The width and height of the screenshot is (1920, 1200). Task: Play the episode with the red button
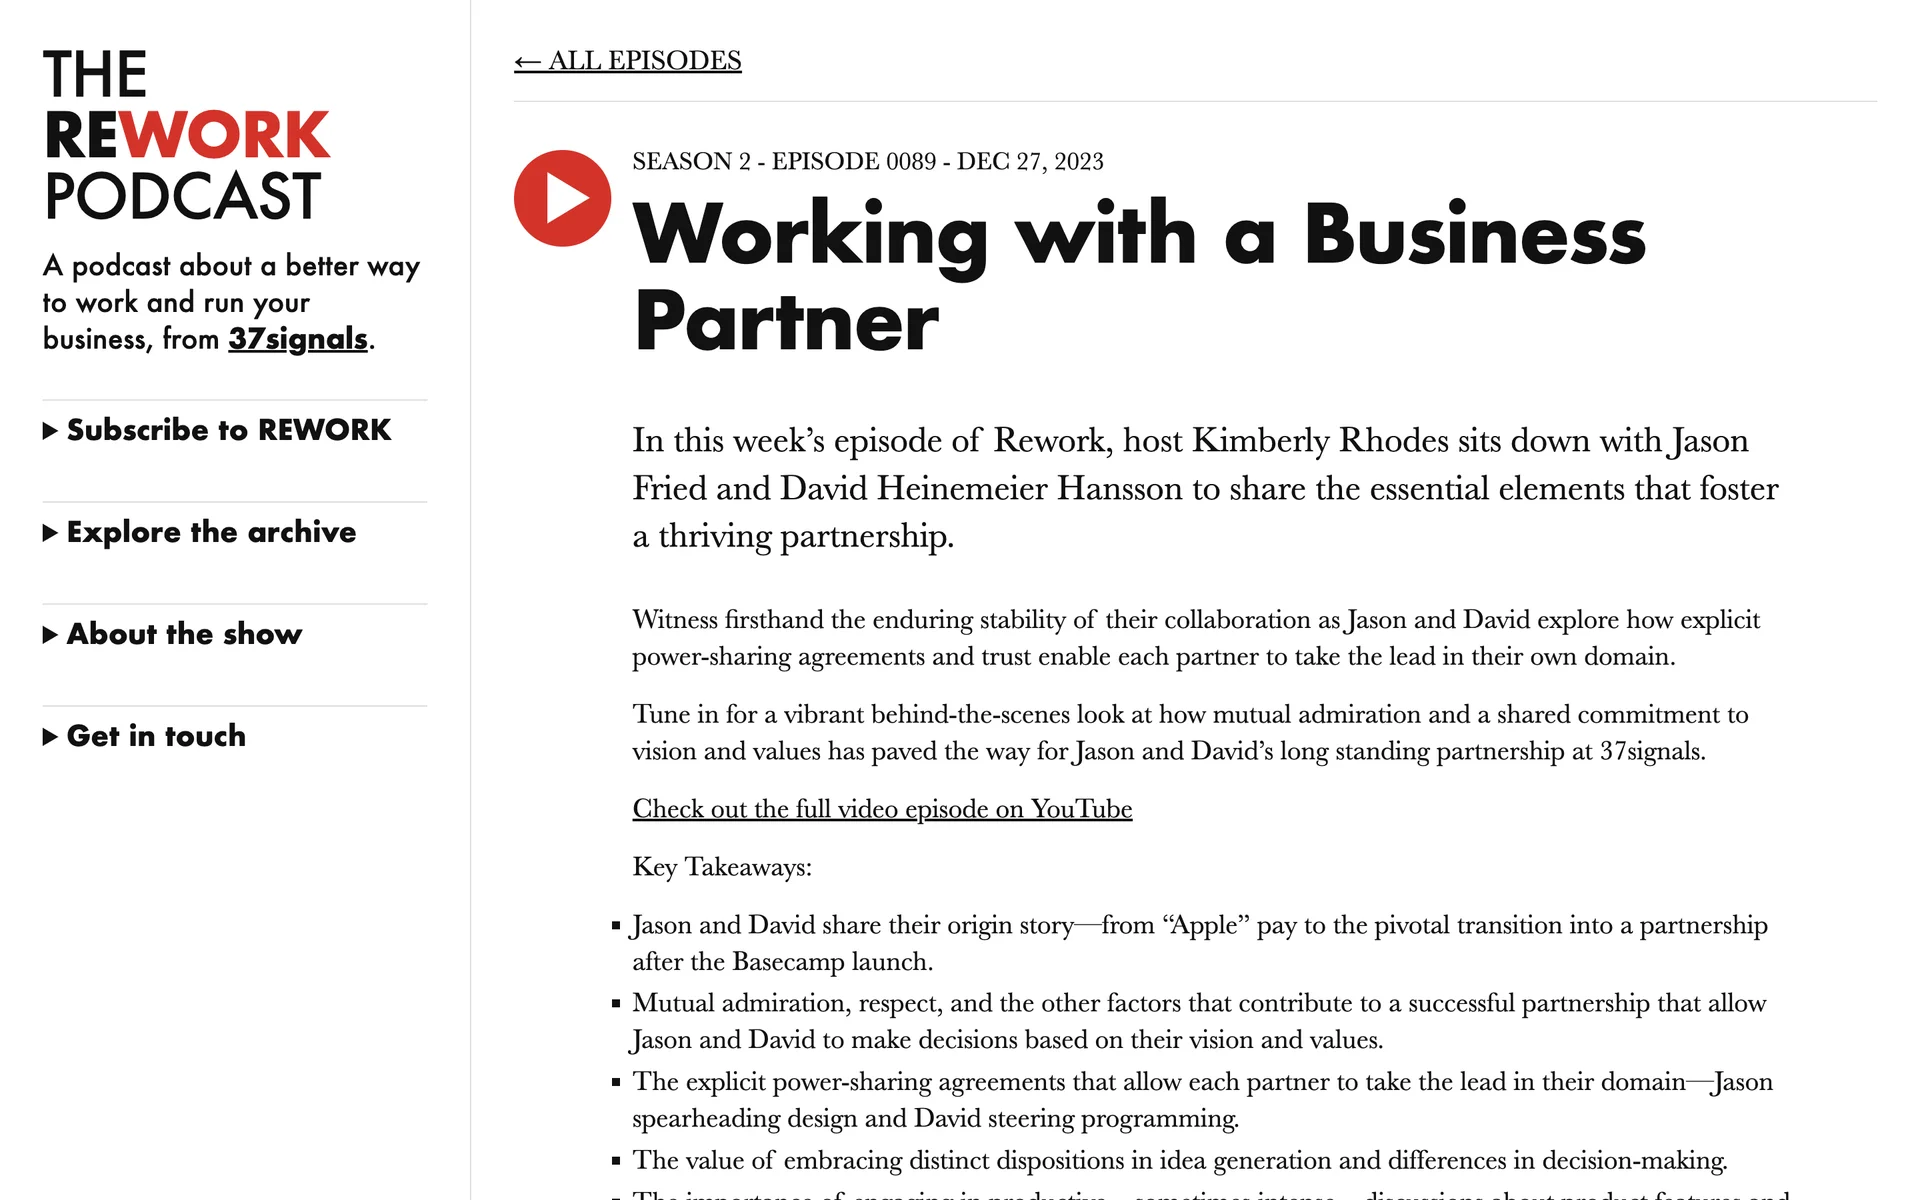tap(562, 198)
